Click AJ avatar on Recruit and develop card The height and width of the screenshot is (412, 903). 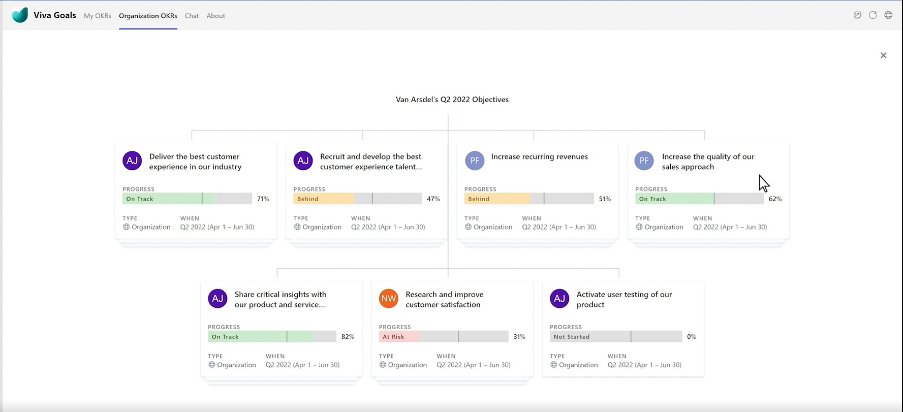(x=303, y=160)
